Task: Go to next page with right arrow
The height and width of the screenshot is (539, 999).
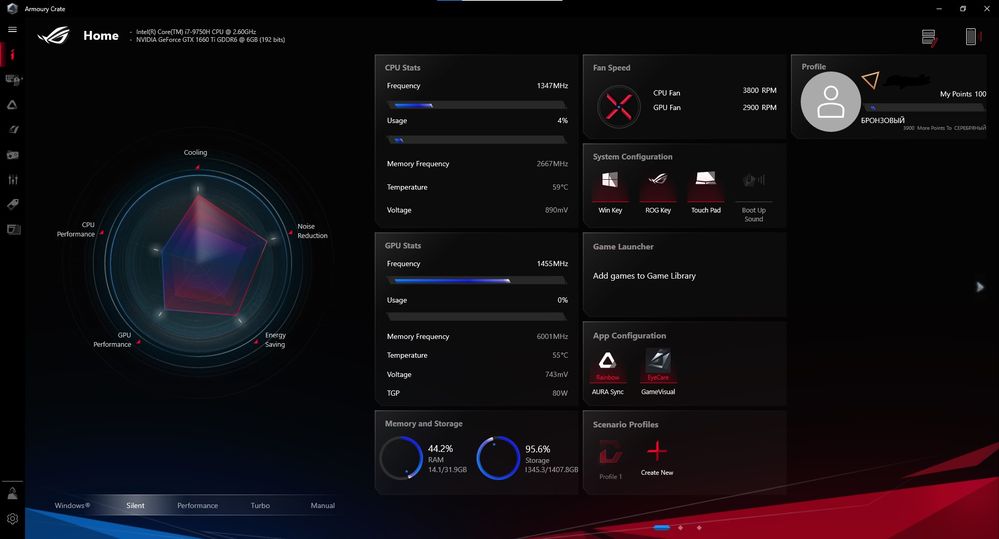Action: pyautogui.click(x=980, y=287)
